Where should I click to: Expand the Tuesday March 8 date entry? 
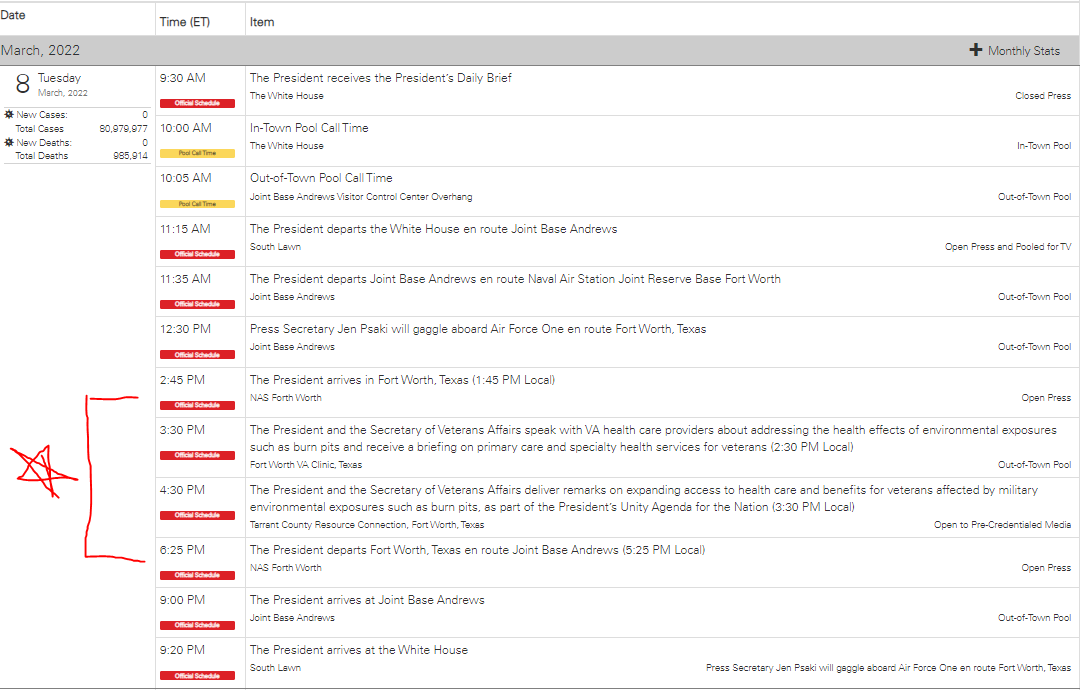pyautogui.click(x=59, y=78)
